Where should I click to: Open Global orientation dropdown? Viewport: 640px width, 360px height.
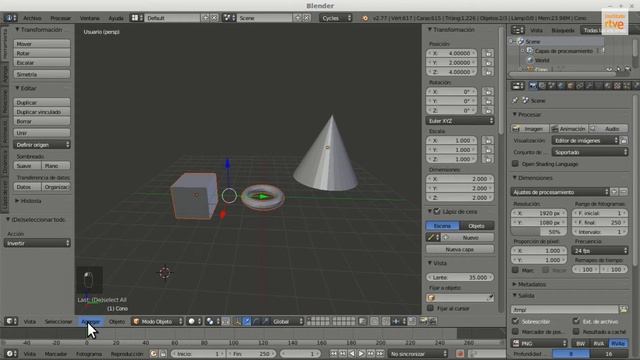[287, 322]
